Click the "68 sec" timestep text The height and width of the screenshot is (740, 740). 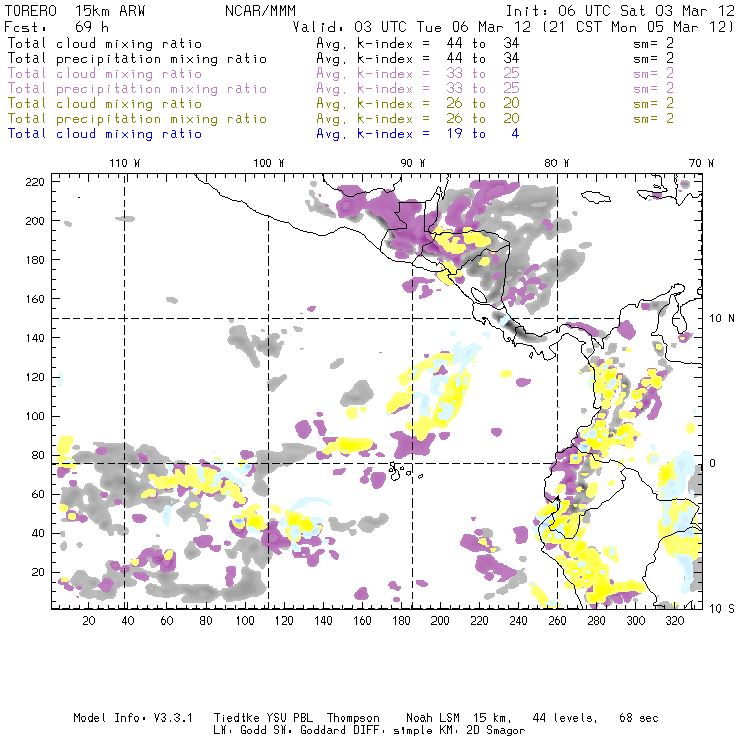tap(639, 718)
